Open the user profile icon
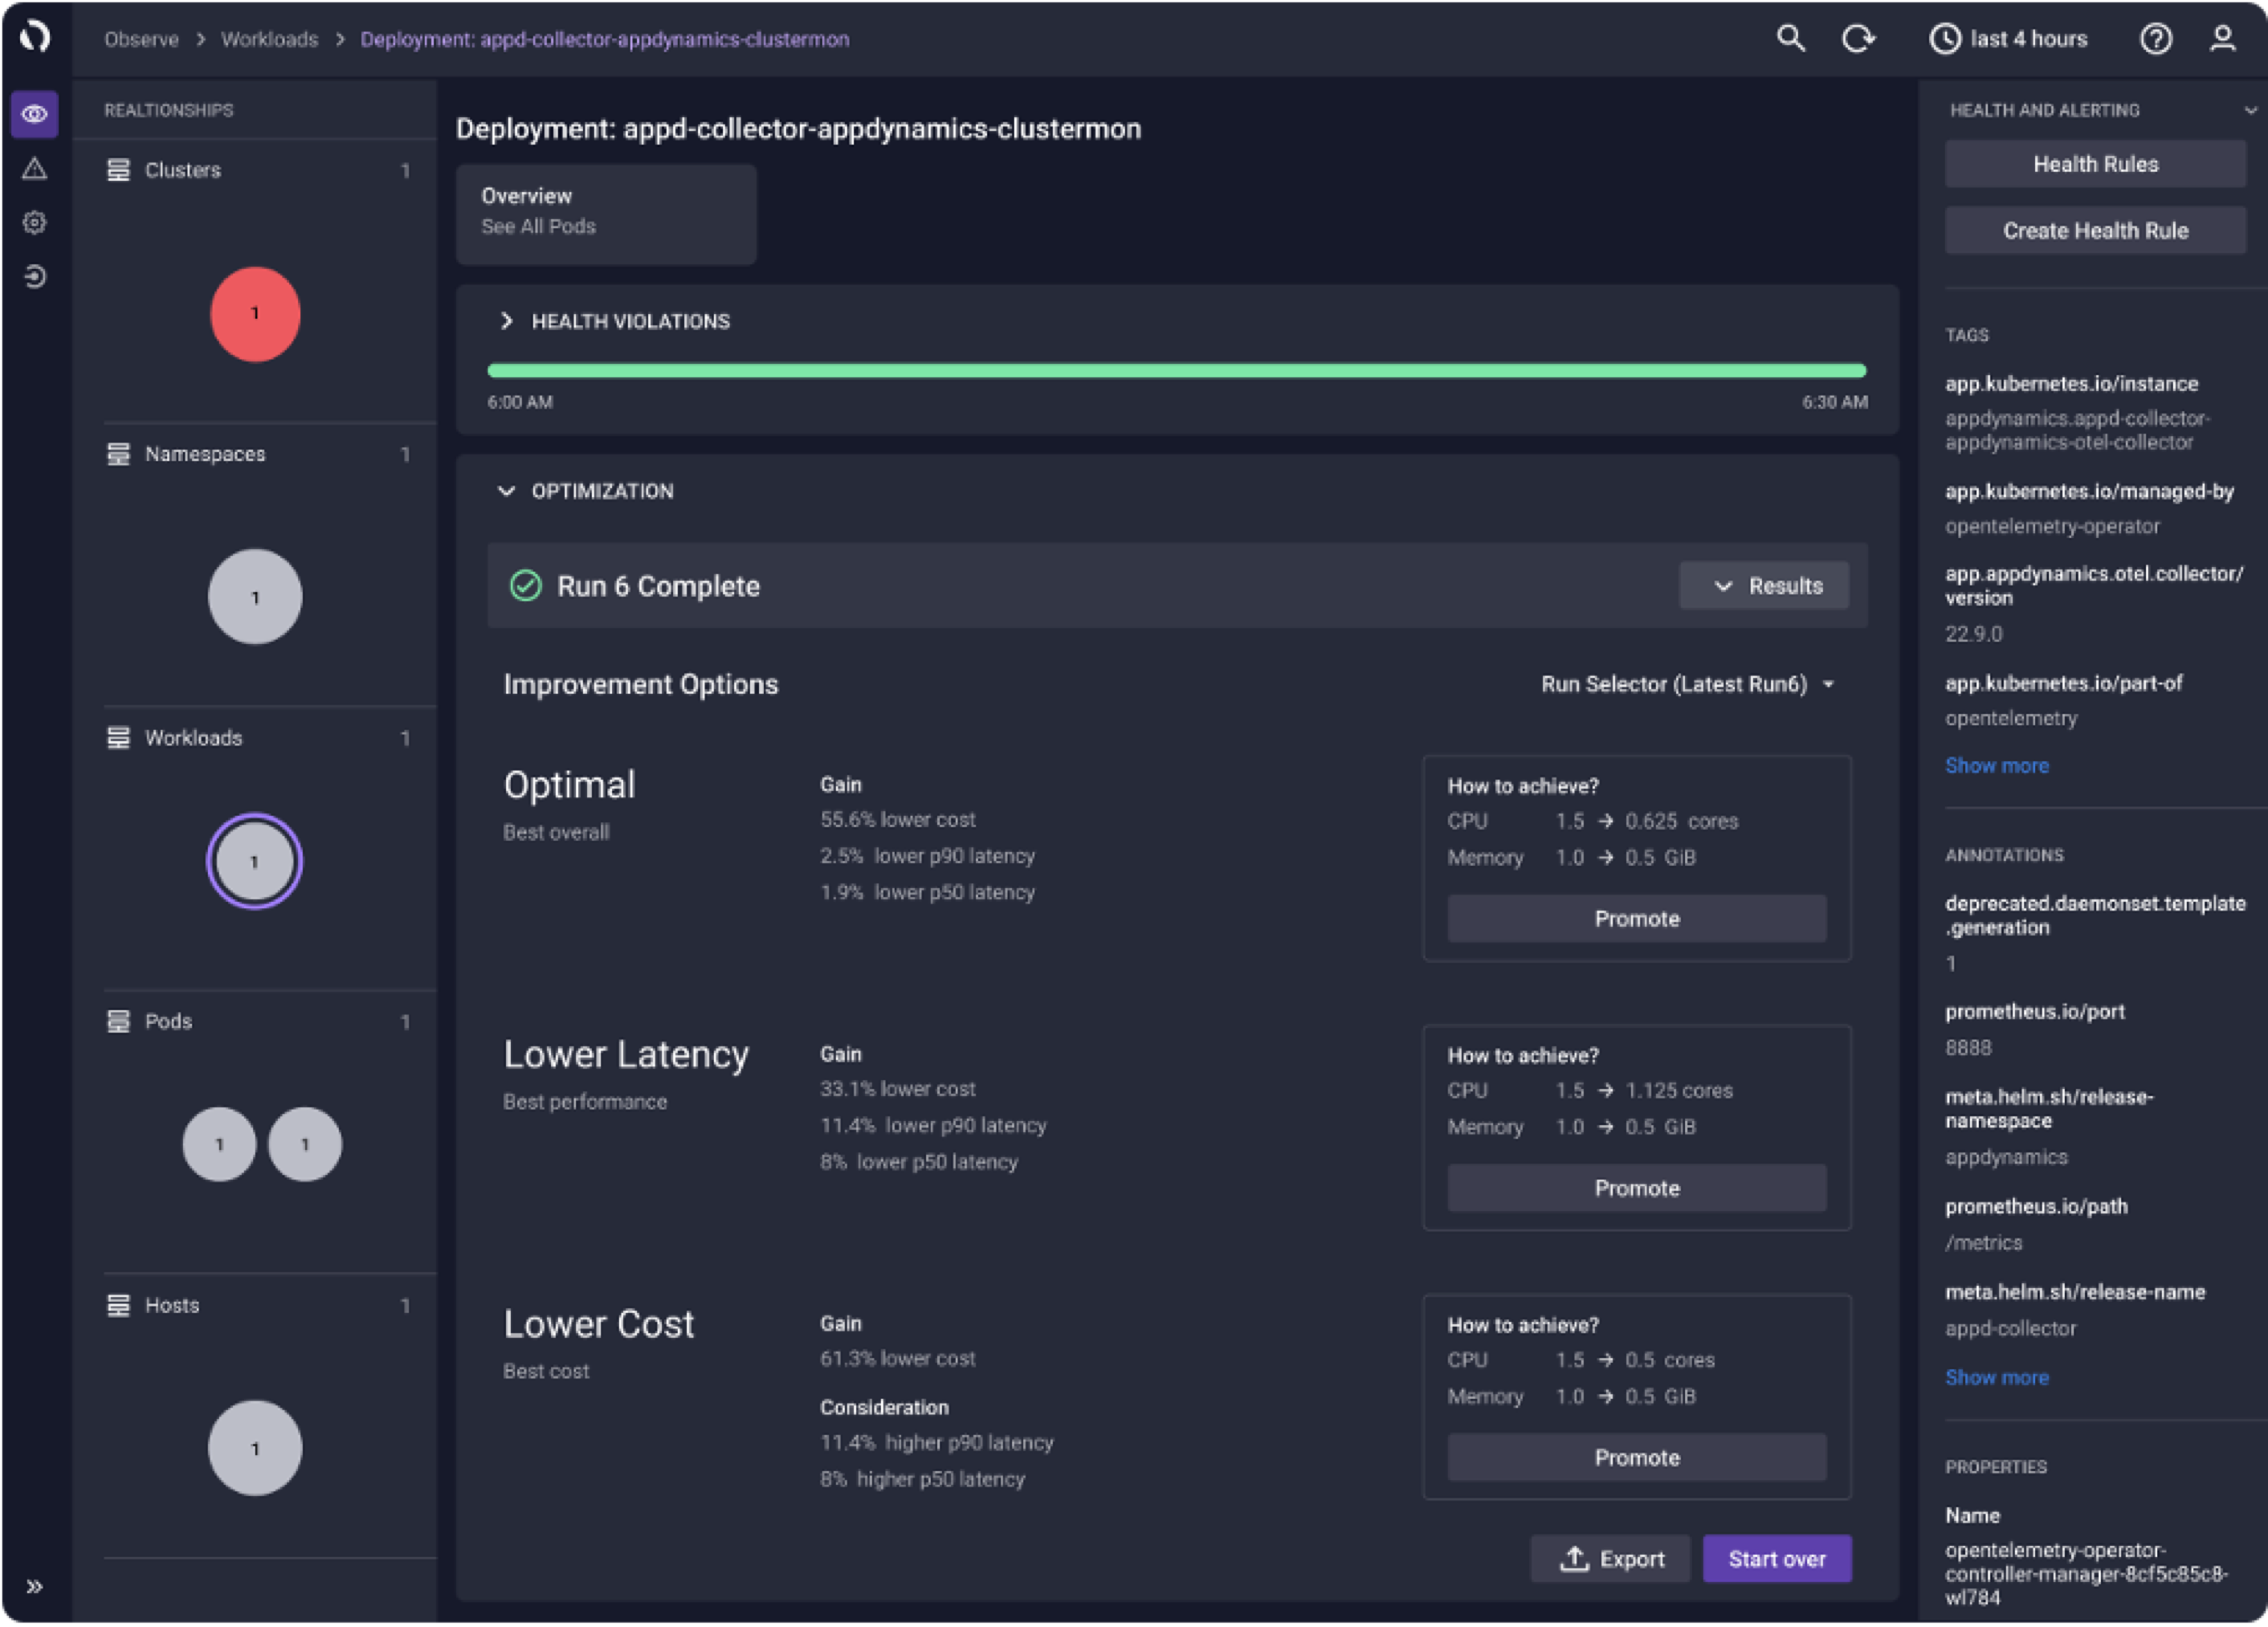Image resolution: width=2268 pixels, height=1627 pixels. [2222, 38]
